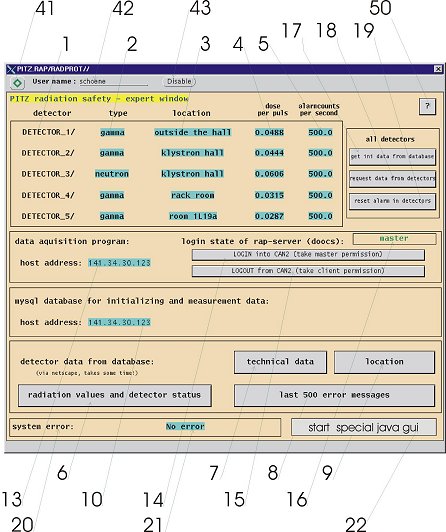Click alarmcounts 500.0 for DETECTOR_2
Image resolution: width=446 pixels, height=532 pixels.
[x=320, y=153]
